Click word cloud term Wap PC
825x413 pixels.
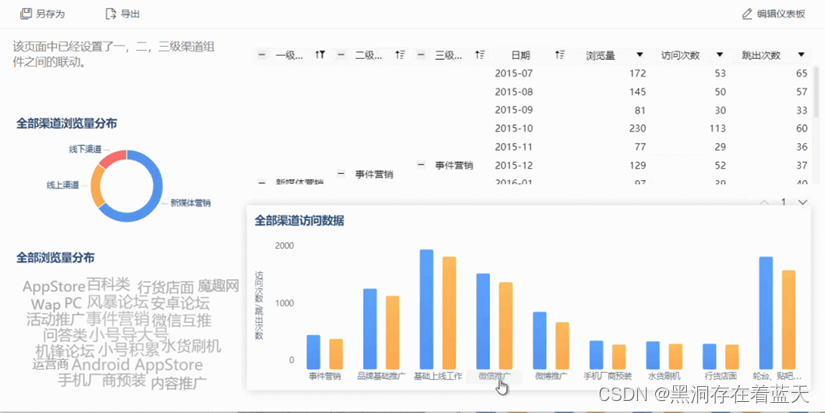point(56,304)
